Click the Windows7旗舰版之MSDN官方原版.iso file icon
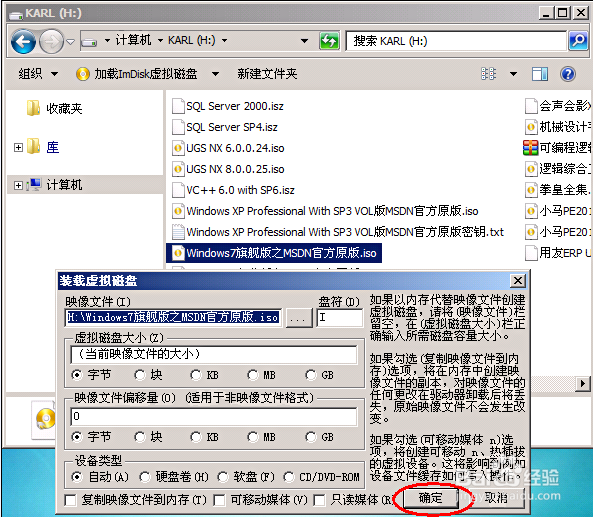 point(178,253)
